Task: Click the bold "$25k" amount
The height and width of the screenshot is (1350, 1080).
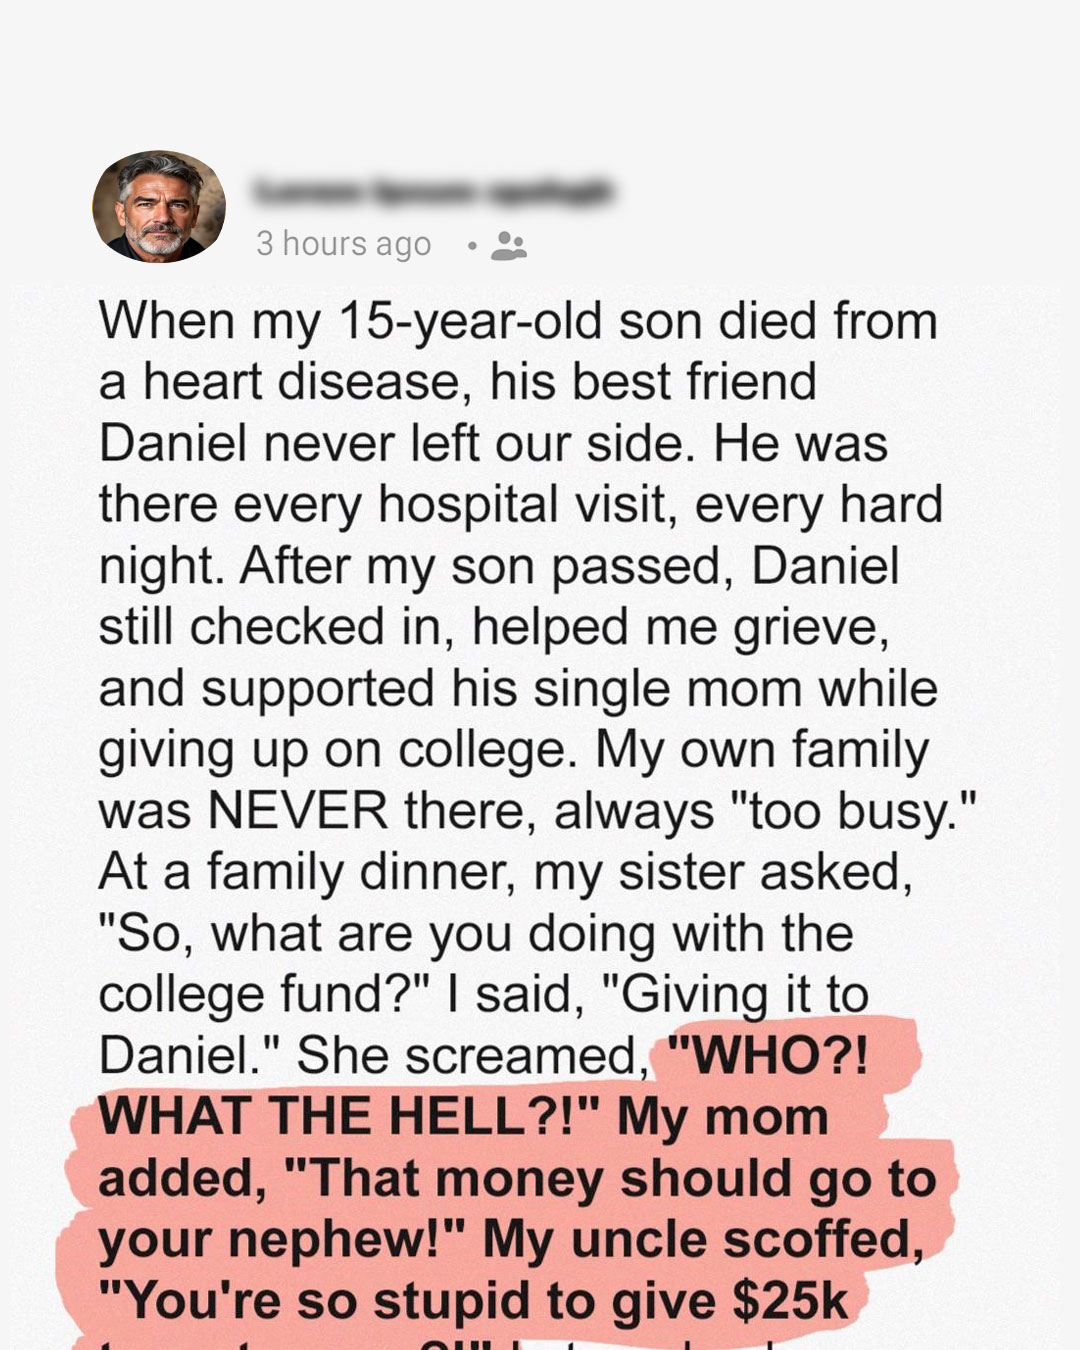Action: click(790, 1301)
